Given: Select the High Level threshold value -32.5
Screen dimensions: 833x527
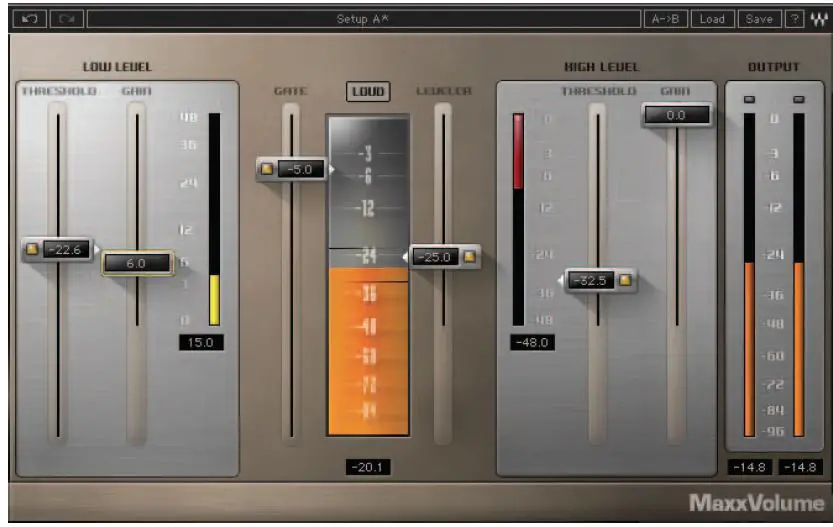Looking at the screenshot, I should coord(591,280).
